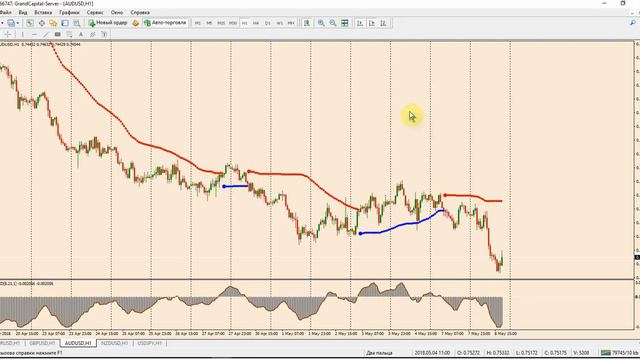
Task: Open the Сервис menu
Action: click(x=95, y=12)
